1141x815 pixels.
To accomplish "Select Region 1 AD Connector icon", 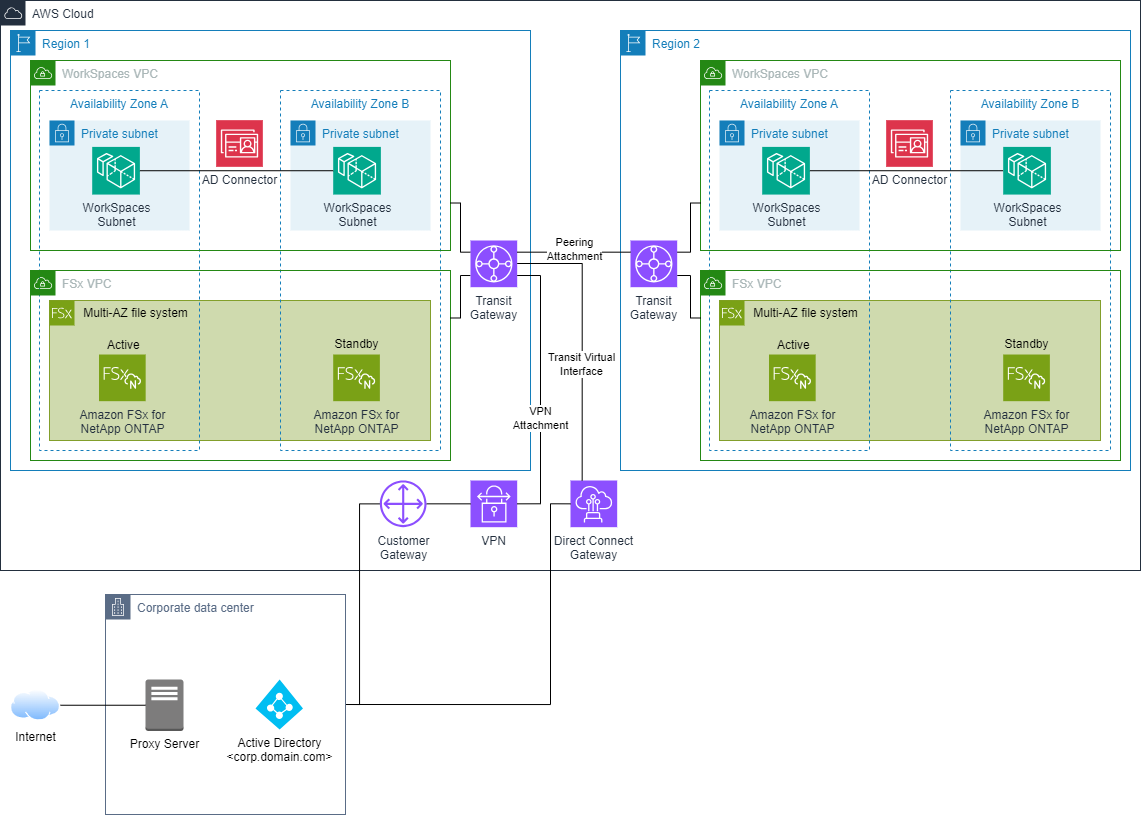I will (x=239, y=144).
